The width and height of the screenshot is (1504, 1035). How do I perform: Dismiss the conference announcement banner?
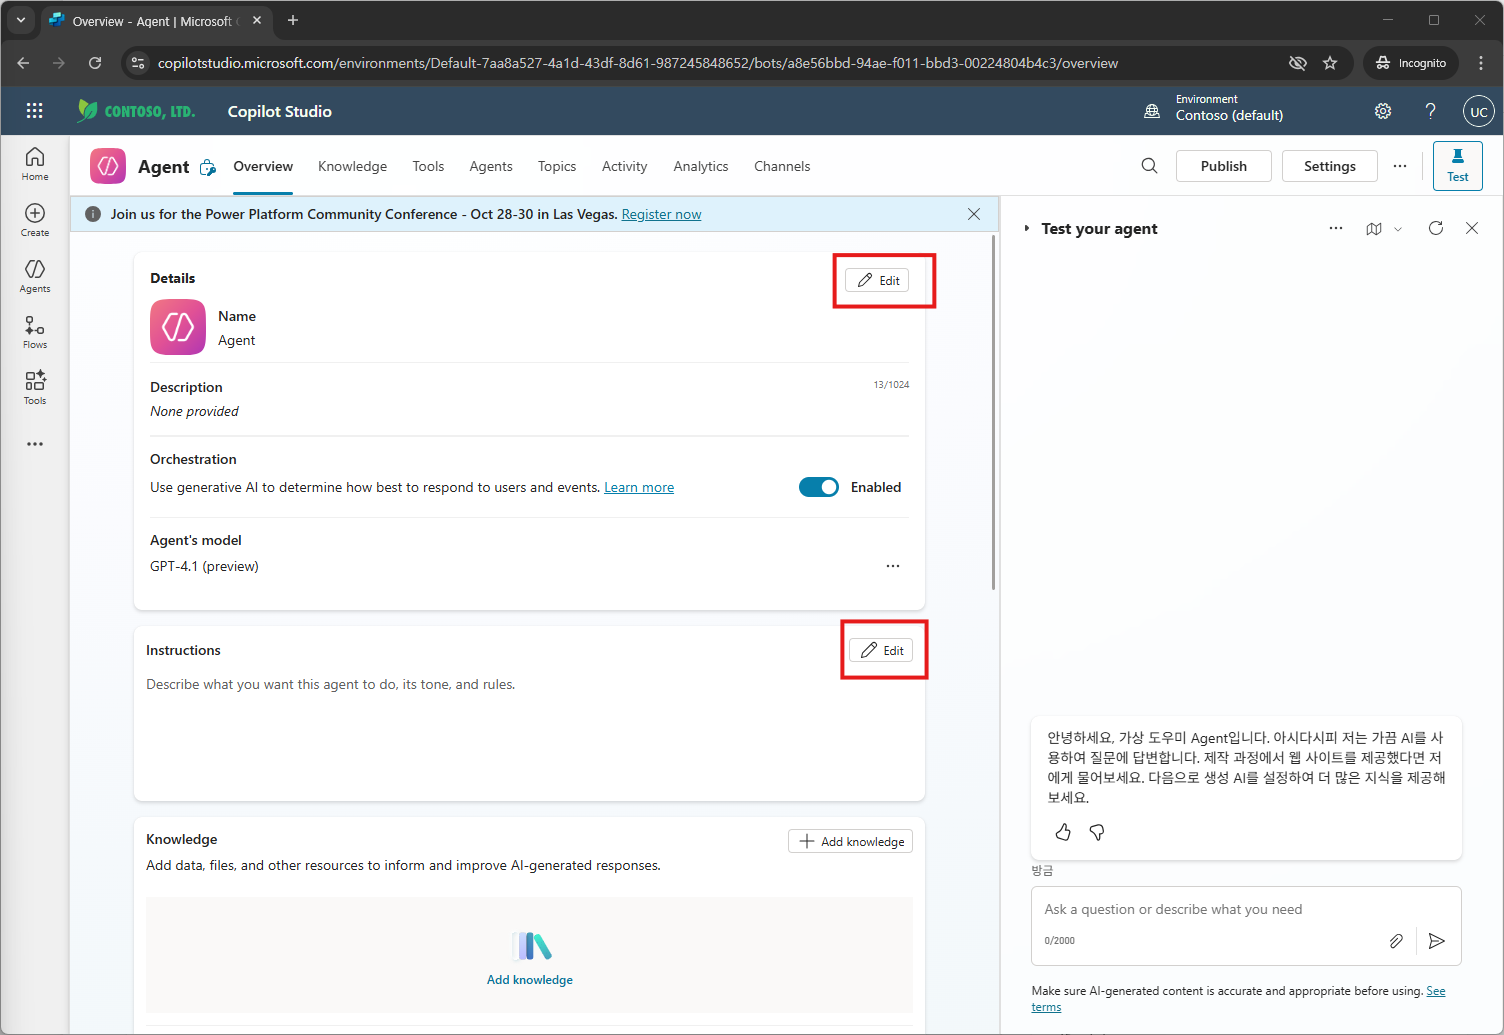[974, 214]
